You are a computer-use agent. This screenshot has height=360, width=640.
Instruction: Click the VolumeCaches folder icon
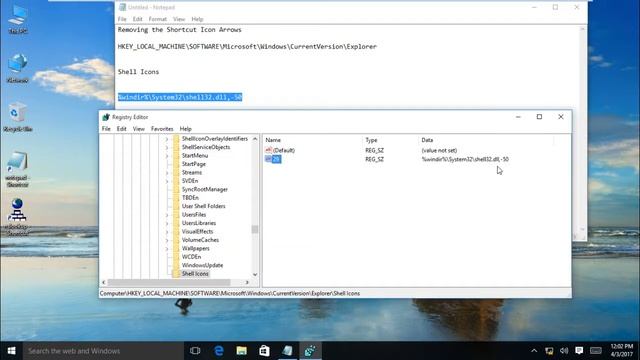point(176,240)
